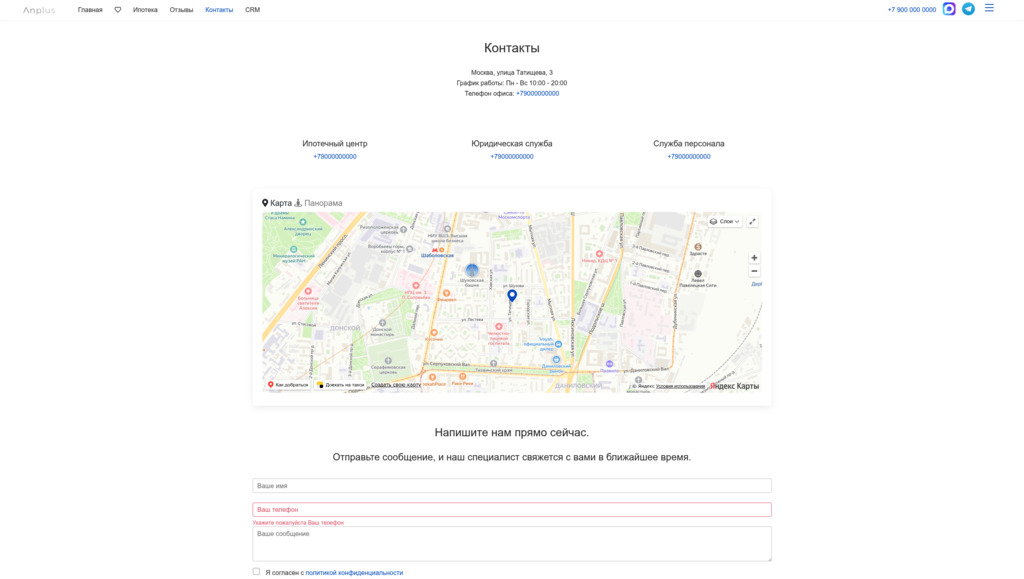This screenshot has height=579, width=1024.
Task: Open the Слои layers dropdown on map
Action: click(x=725, y=222)
